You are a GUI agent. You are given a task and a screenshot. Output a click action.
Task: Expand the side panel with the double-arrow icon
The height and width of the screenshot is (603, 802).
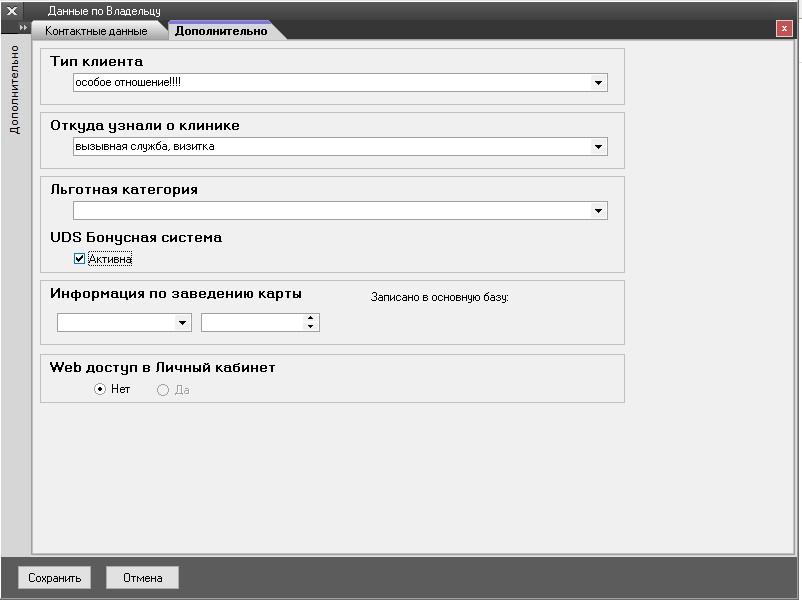point(24,28)
